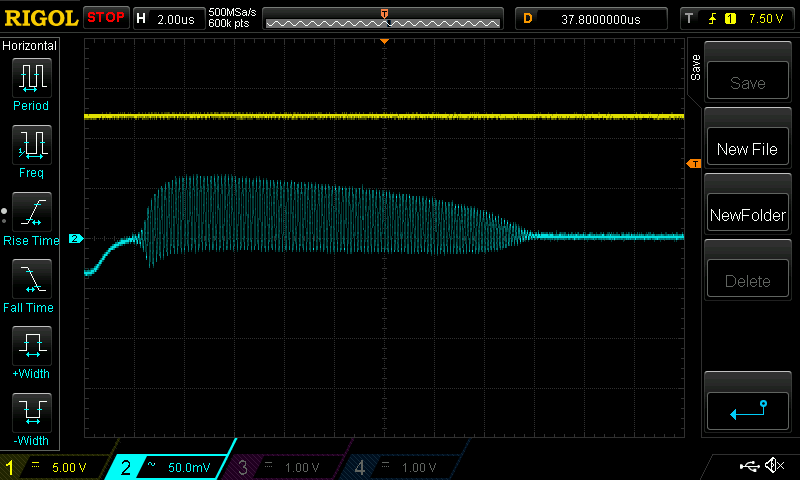Viewport: 800px width, 480px height.
Task: Open channel 1 settings at 5.00 V
Action: tap(55, 467)
